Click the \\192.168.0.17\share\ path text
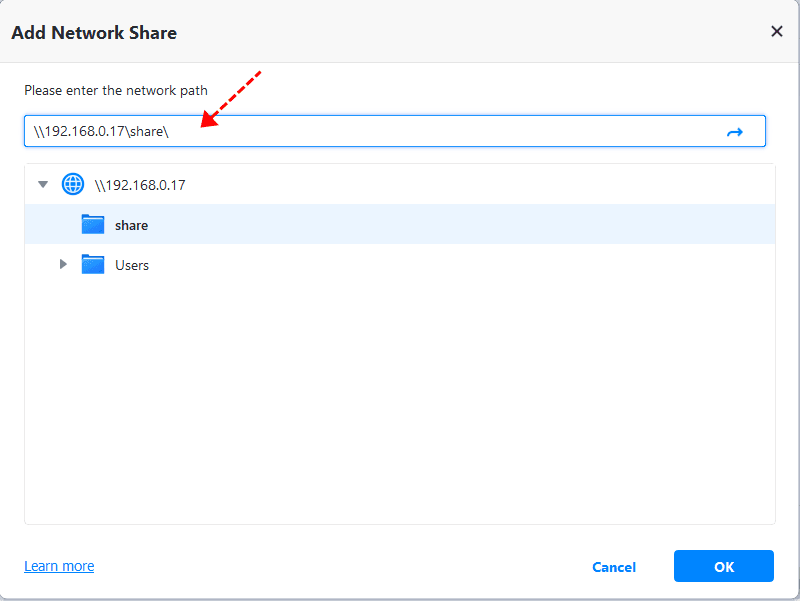This screenshot has width=800, height=601. coord(100,132)
